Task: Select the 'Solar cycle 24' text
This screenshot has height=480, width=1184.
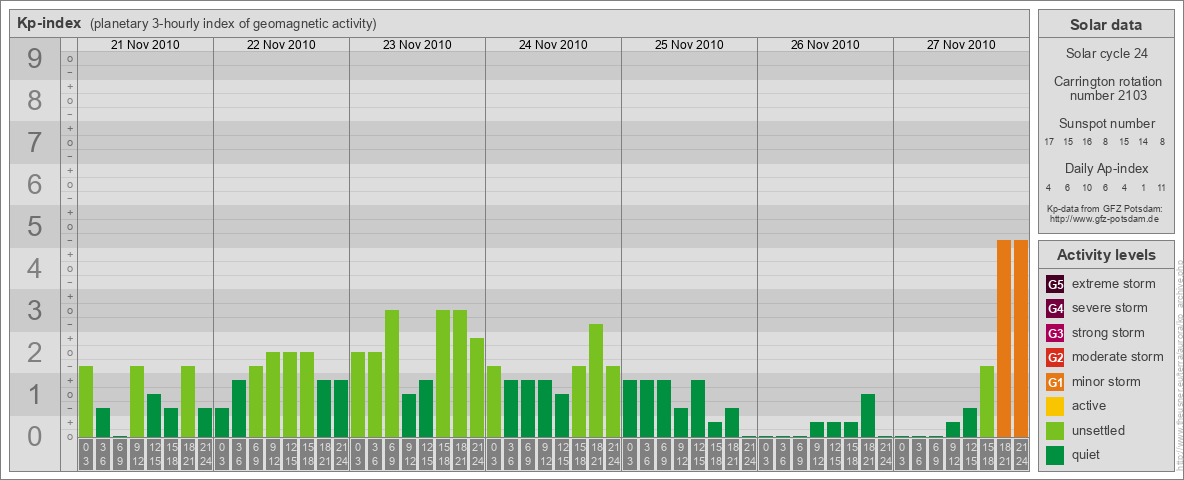Action: coord(1105,54)
